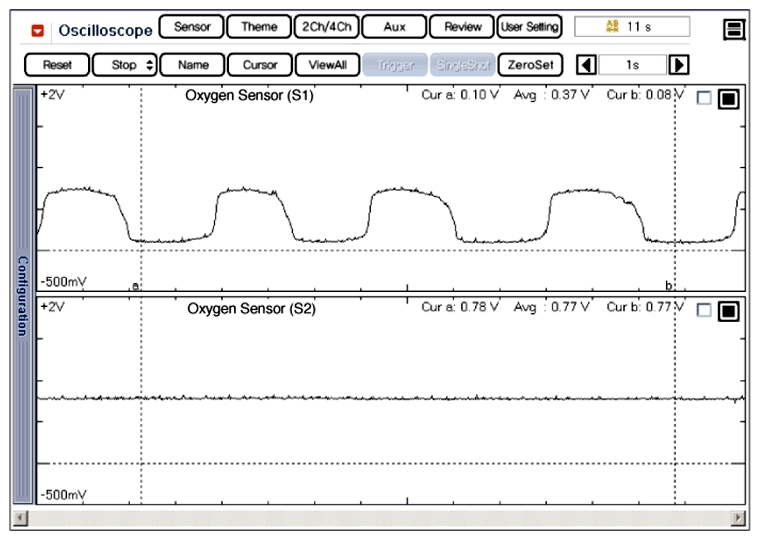This screenshot has width=760, height=540.
Task: Expand the Configuration side panel
Action: click(x=22, y=295)
